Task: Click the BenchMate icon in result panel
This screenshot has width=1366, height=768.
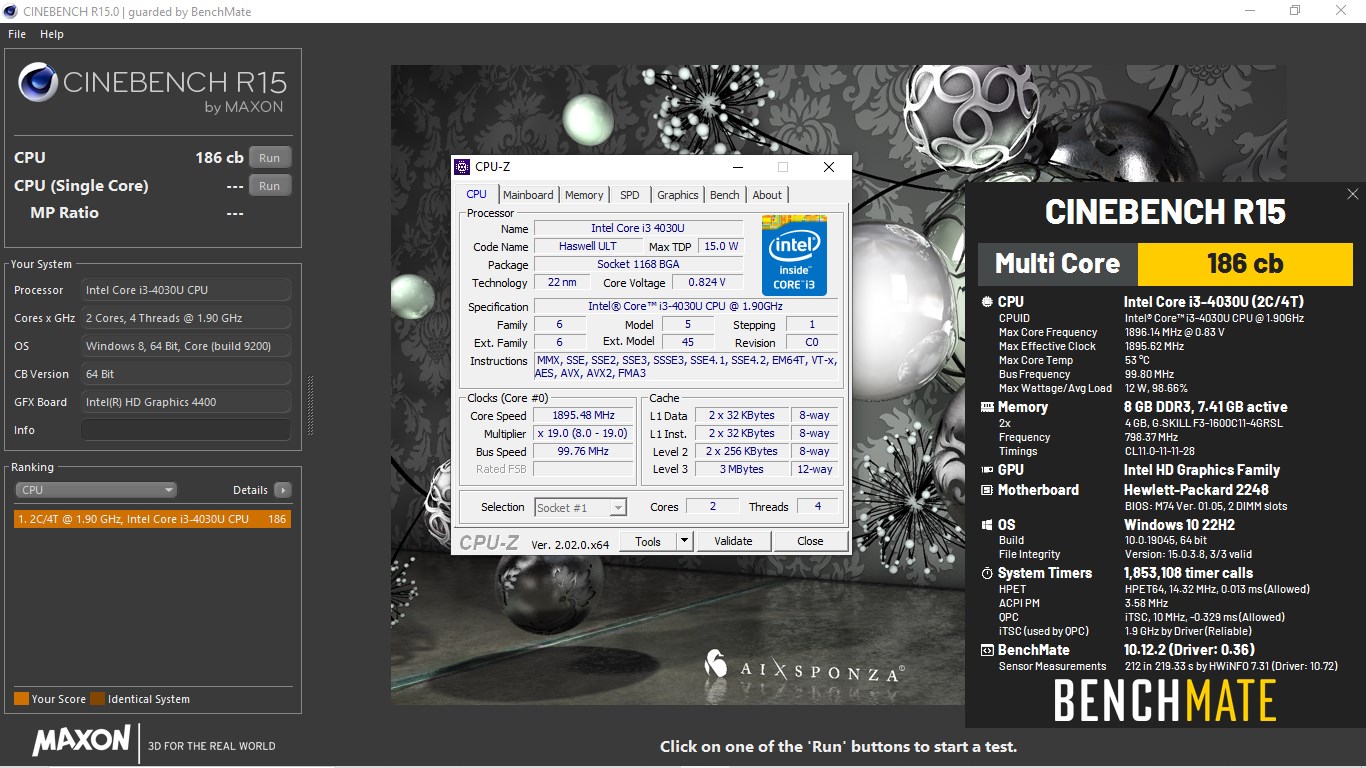Action: point(987,650)
